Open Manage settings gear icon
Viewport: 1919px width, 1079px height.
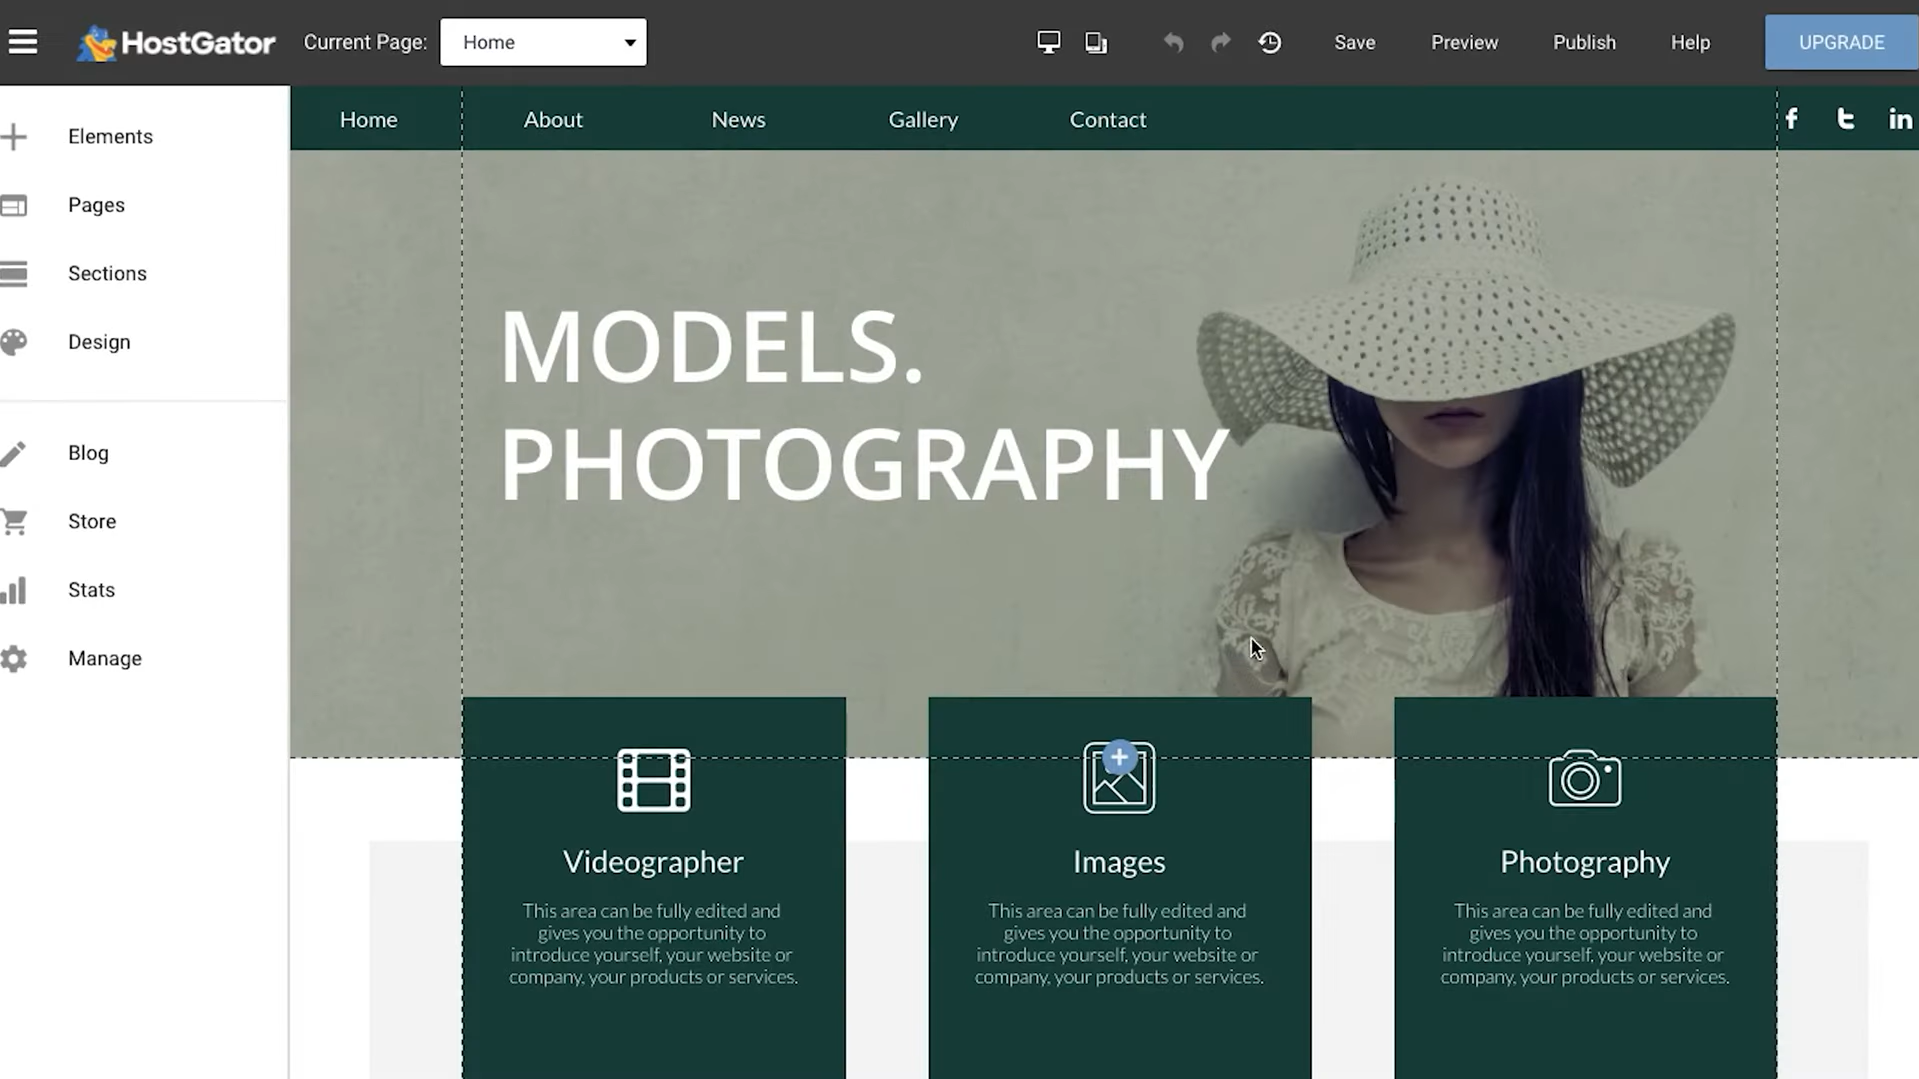coord(15,658)
